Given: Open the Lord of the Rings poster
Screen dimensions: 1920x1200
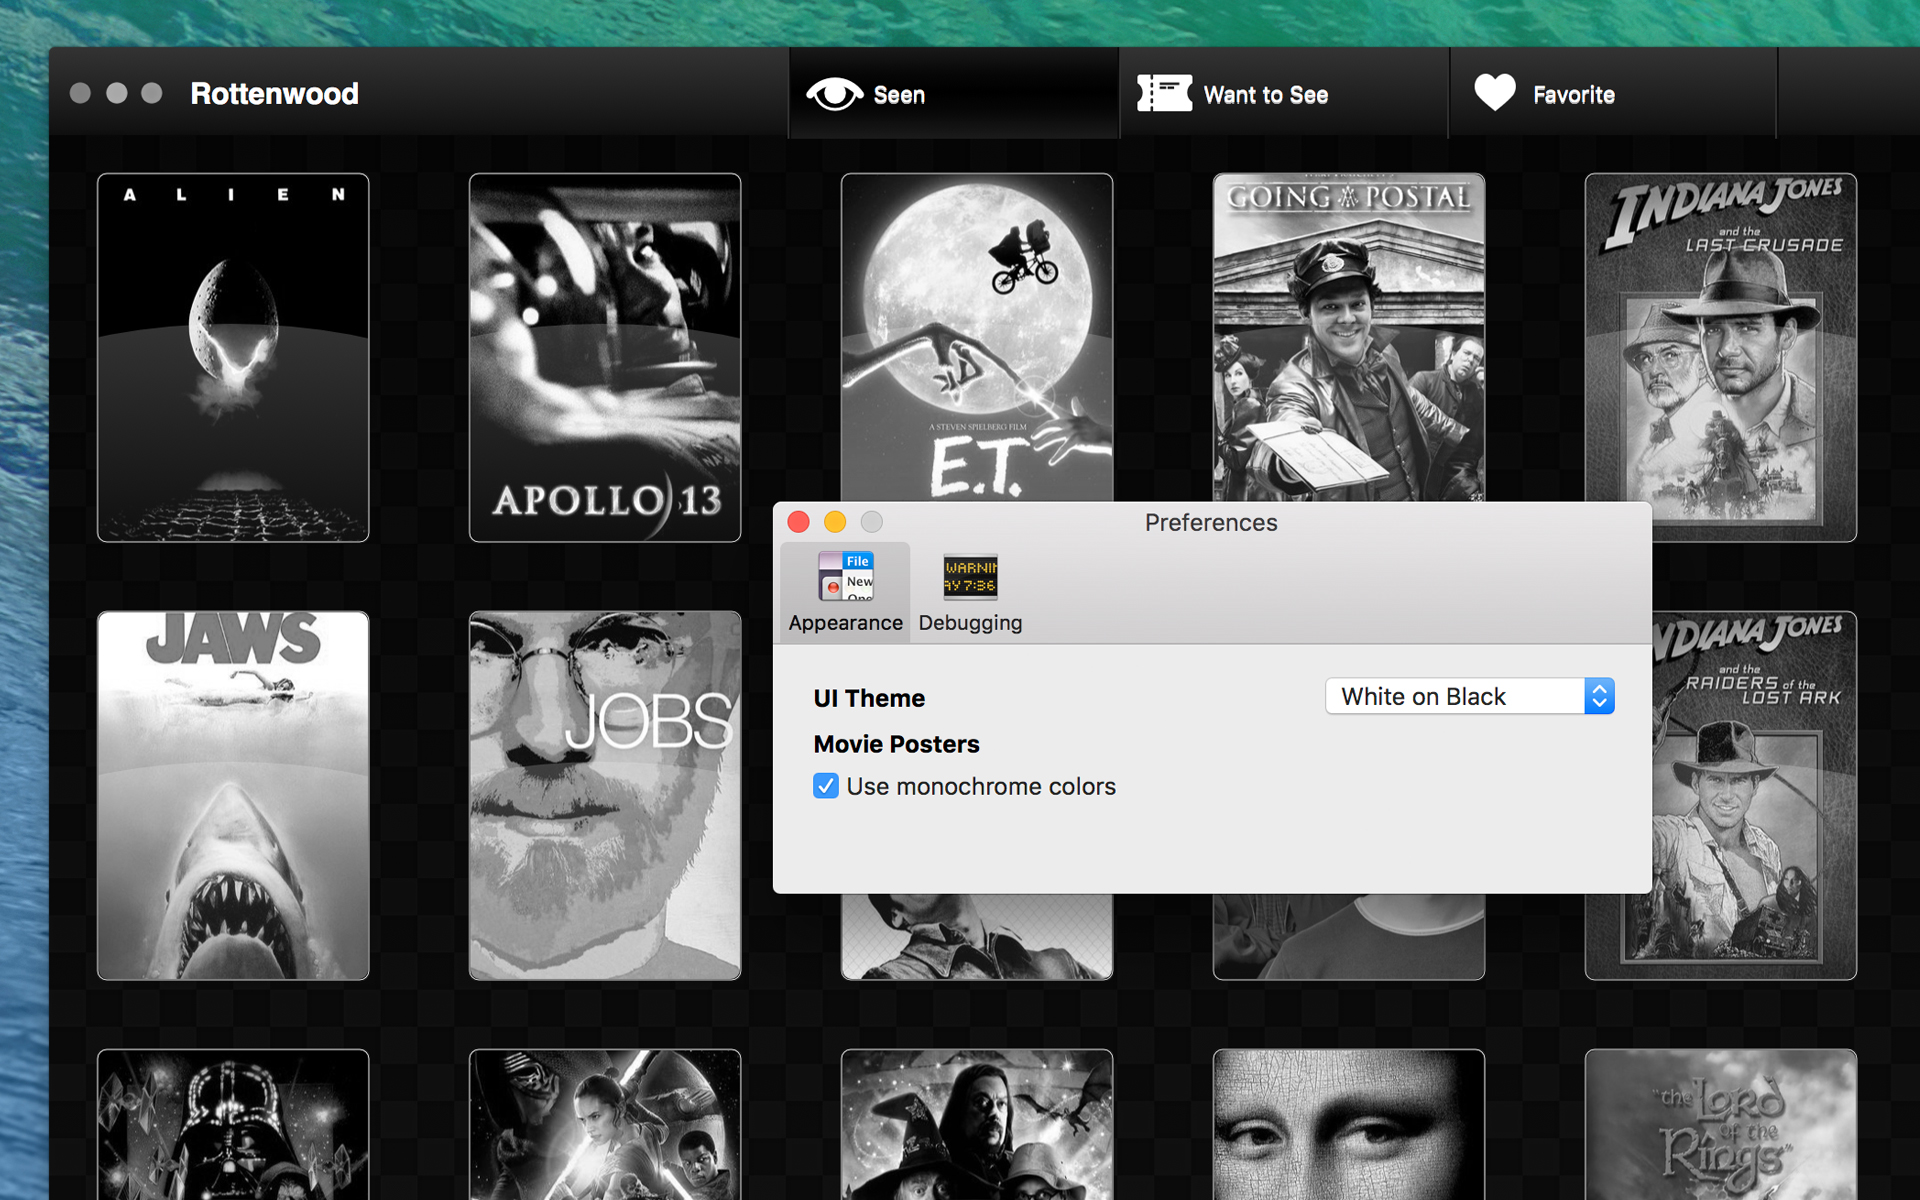Looking at the screenshot, I should coord(1721,1124).
